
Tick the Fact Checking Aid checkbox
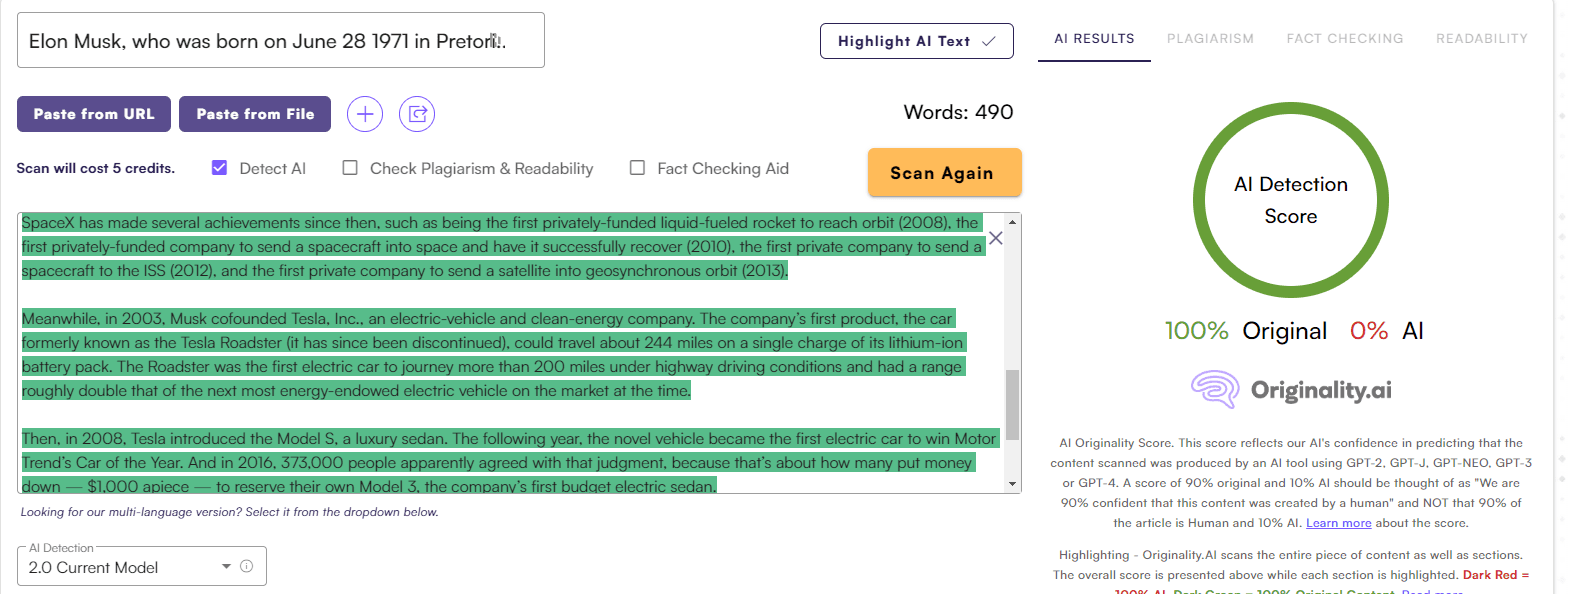(637, 168)
